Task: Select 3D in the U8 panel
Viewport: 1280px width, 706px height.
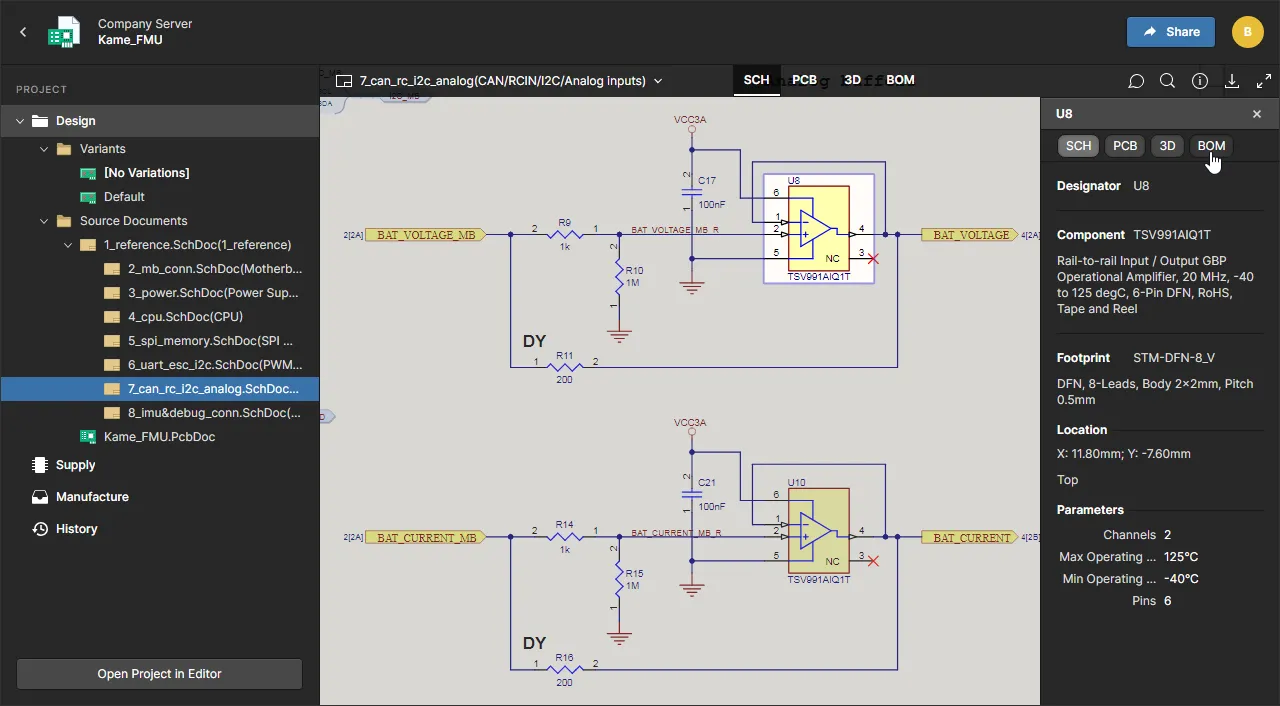Action: click(x=1167, y=146)
